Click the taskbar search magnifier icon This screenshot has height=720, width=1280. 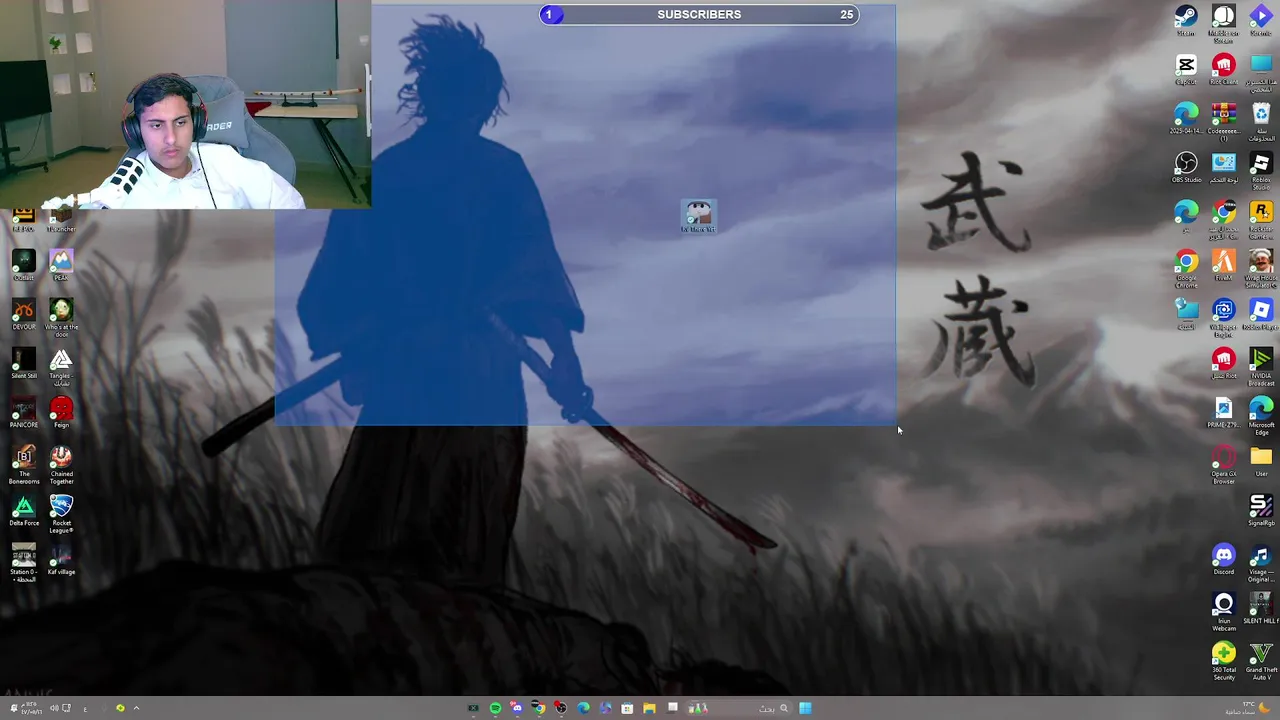click(784, 708)
